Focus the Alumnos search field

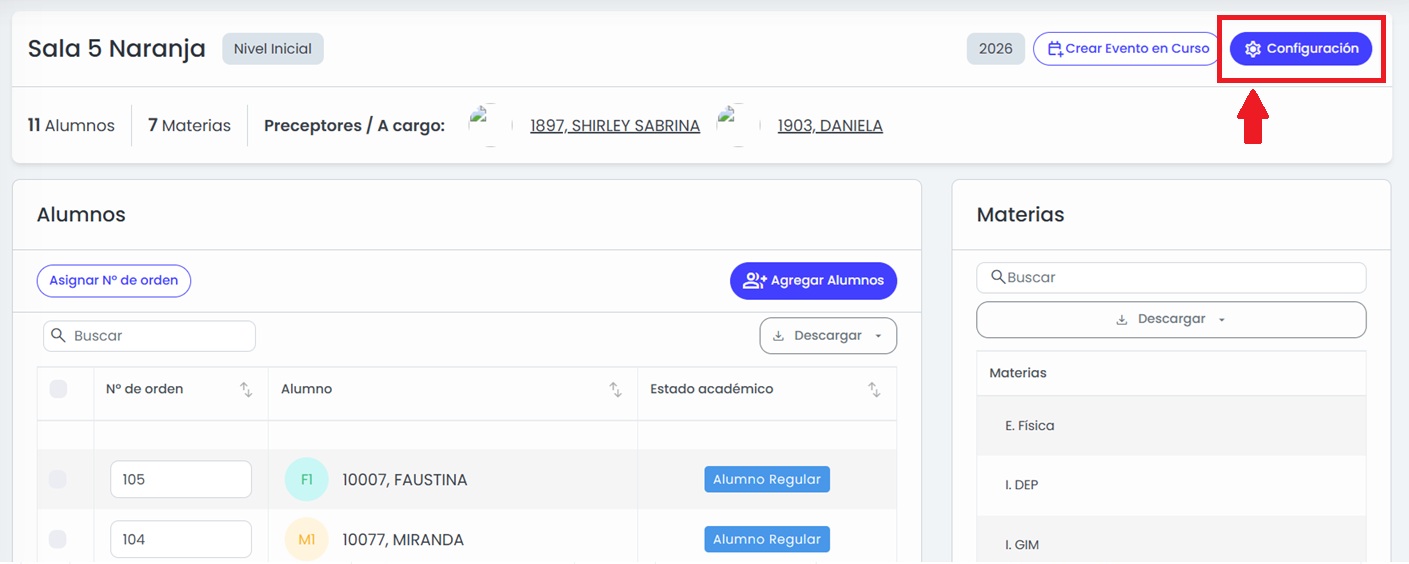pos(149,336)
